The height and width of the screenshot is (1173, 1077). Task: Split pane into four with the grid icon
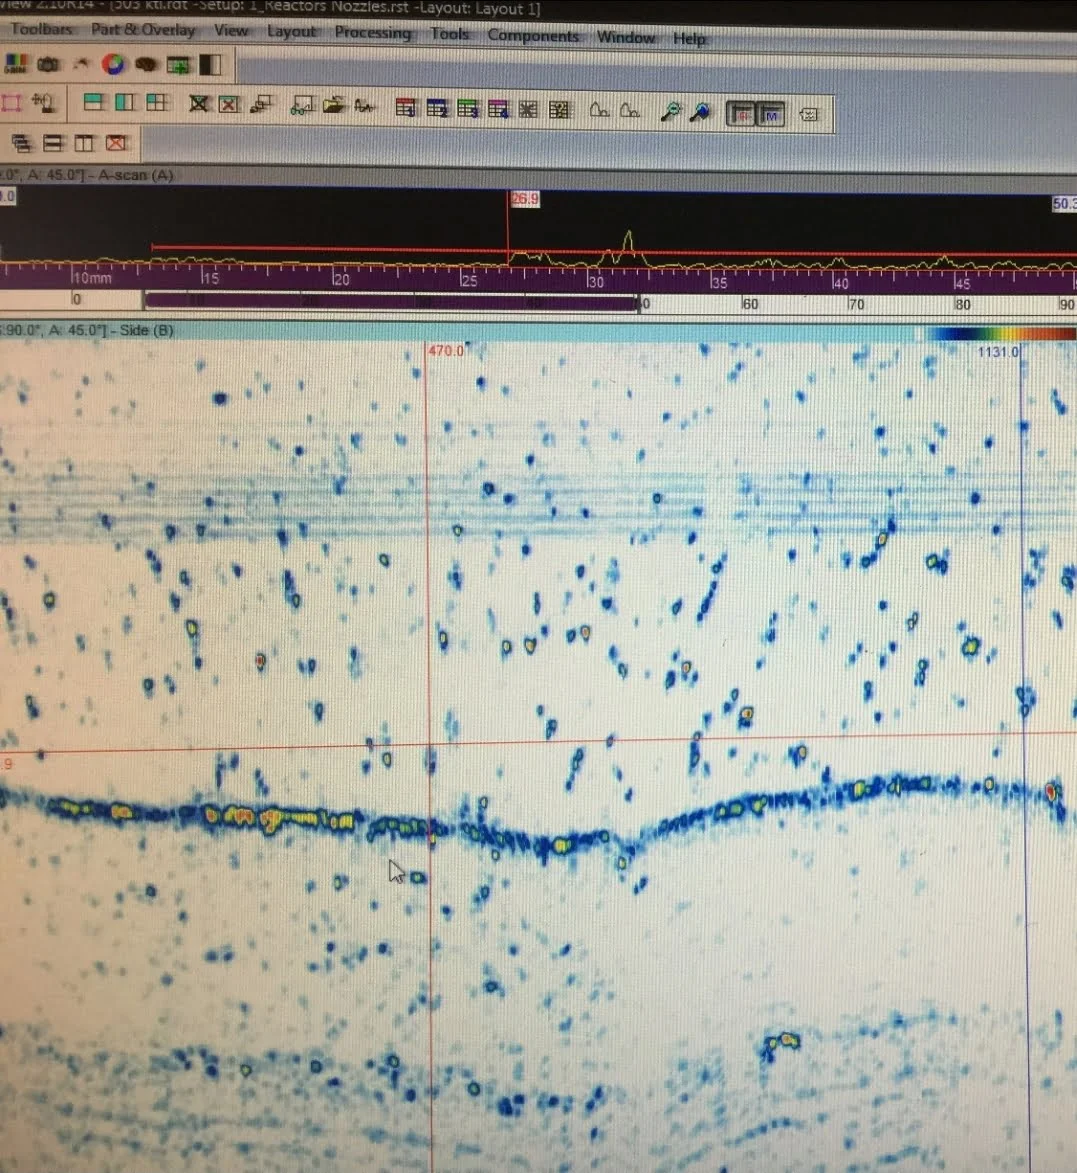pos(156,102)
